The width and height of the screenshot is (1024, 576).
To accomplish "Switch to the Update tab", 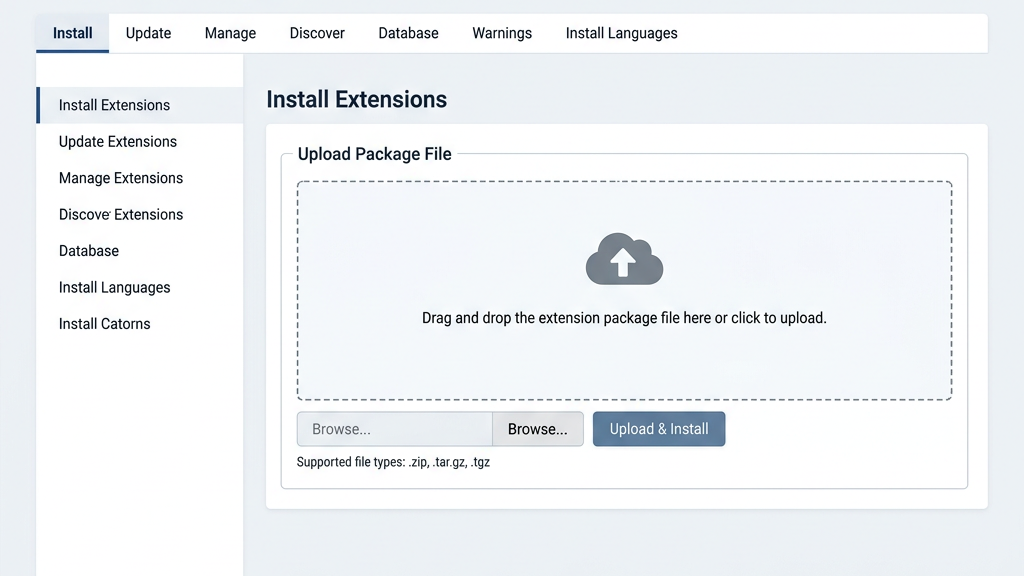I will (147, 32).
